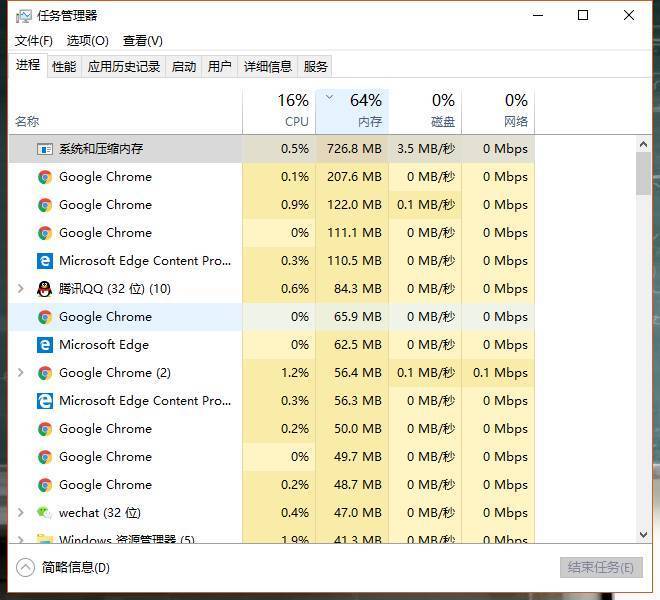Click the 腾讯QQ penguin icon

coord(45,289)
